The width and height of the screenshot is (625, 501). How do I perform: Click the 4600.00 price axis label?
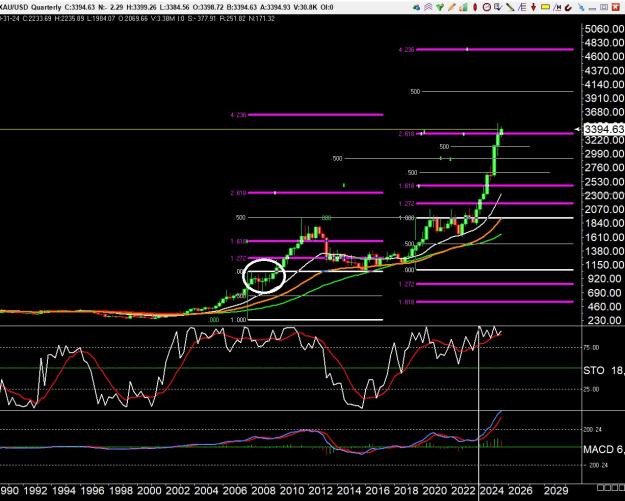[603, 56]
